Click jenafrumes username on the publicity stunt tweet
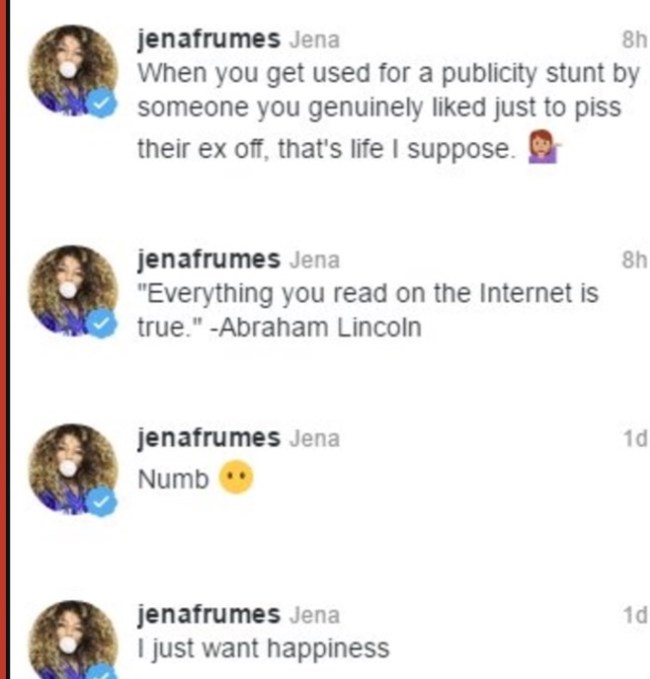The image size is (650, 679). [208, 40]
